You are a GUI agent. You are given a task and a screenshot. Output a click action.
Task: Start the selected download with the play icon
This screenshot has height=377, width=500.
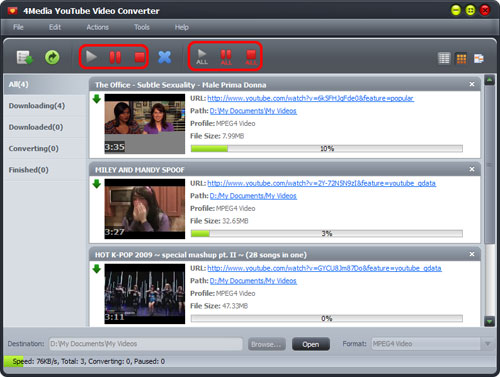pyautogui.click(x=91, y=57)
